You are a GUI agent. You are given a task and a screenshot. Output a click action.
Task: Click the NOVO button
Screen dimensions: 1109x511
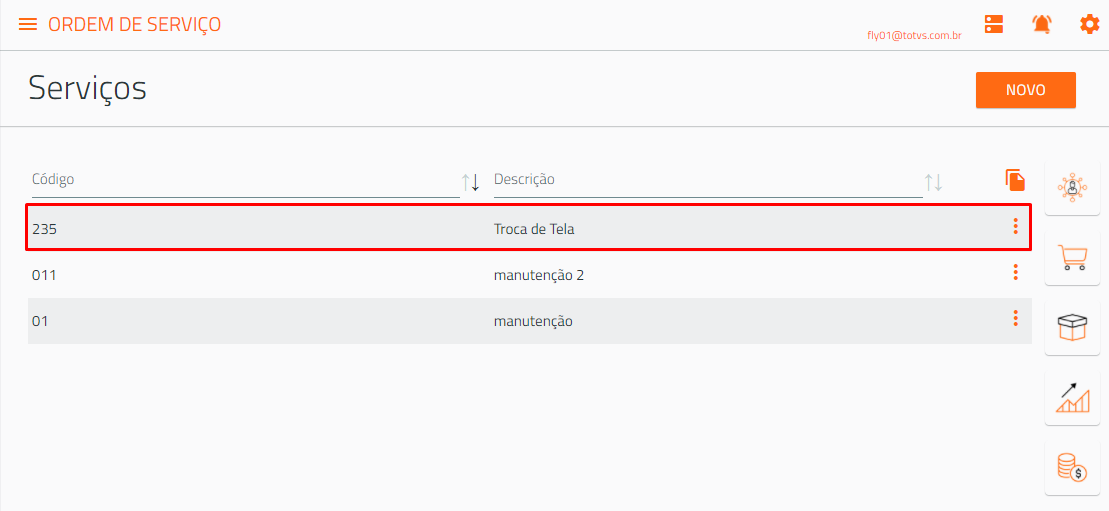coord(1026,91)
